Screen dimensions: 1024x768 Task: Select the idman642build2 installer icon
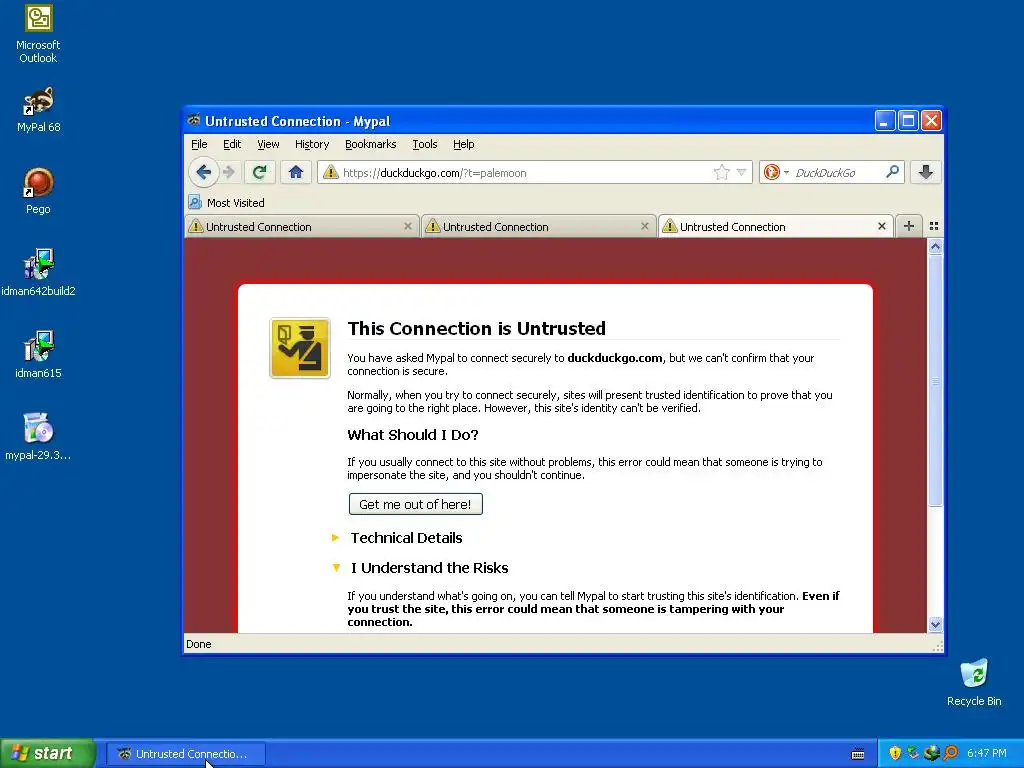pyautogui.click(x=38, y=272)
